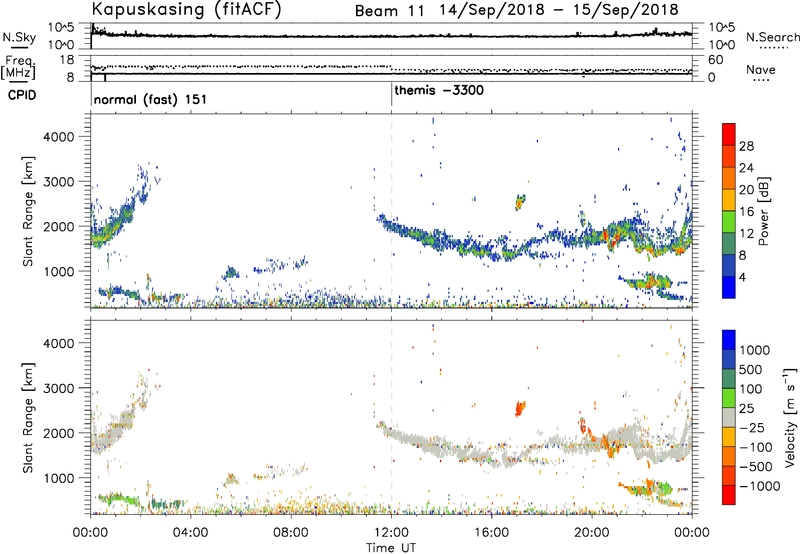This screenshot has height=554, width=800.
Task: Click the -500 tick on Velocity colorbar
Action: 756,467
